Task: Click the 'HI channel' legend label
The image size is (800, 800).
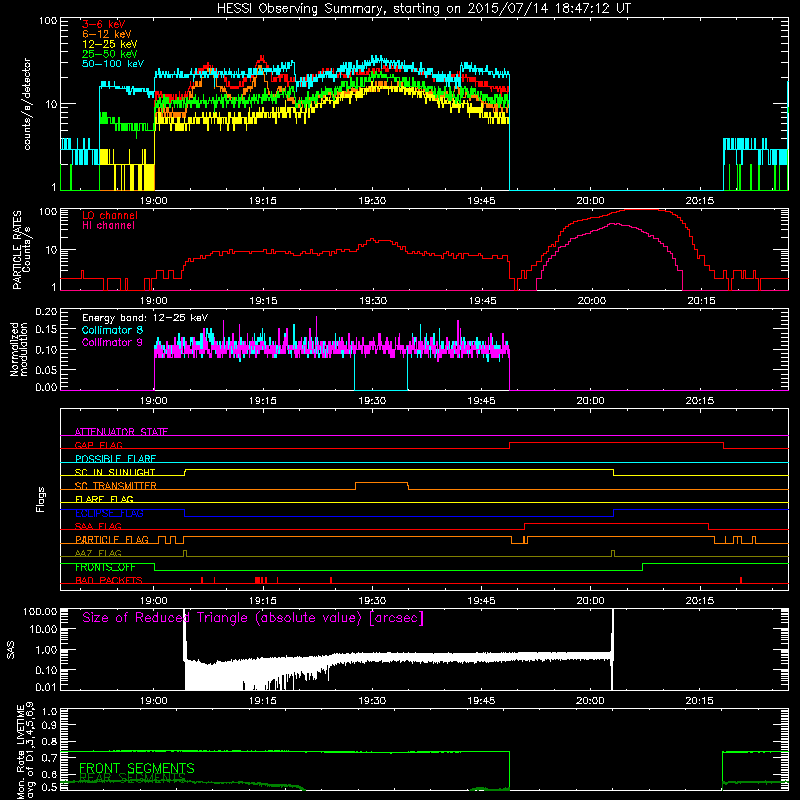Action: [x=109, y=226]
